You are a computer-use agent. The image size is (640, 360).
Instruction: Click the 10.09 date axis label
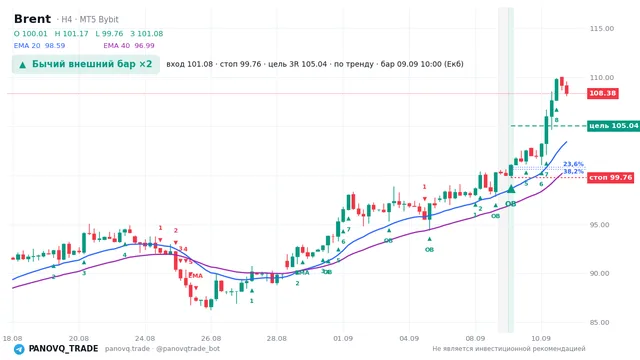click(x=541, y=338)
